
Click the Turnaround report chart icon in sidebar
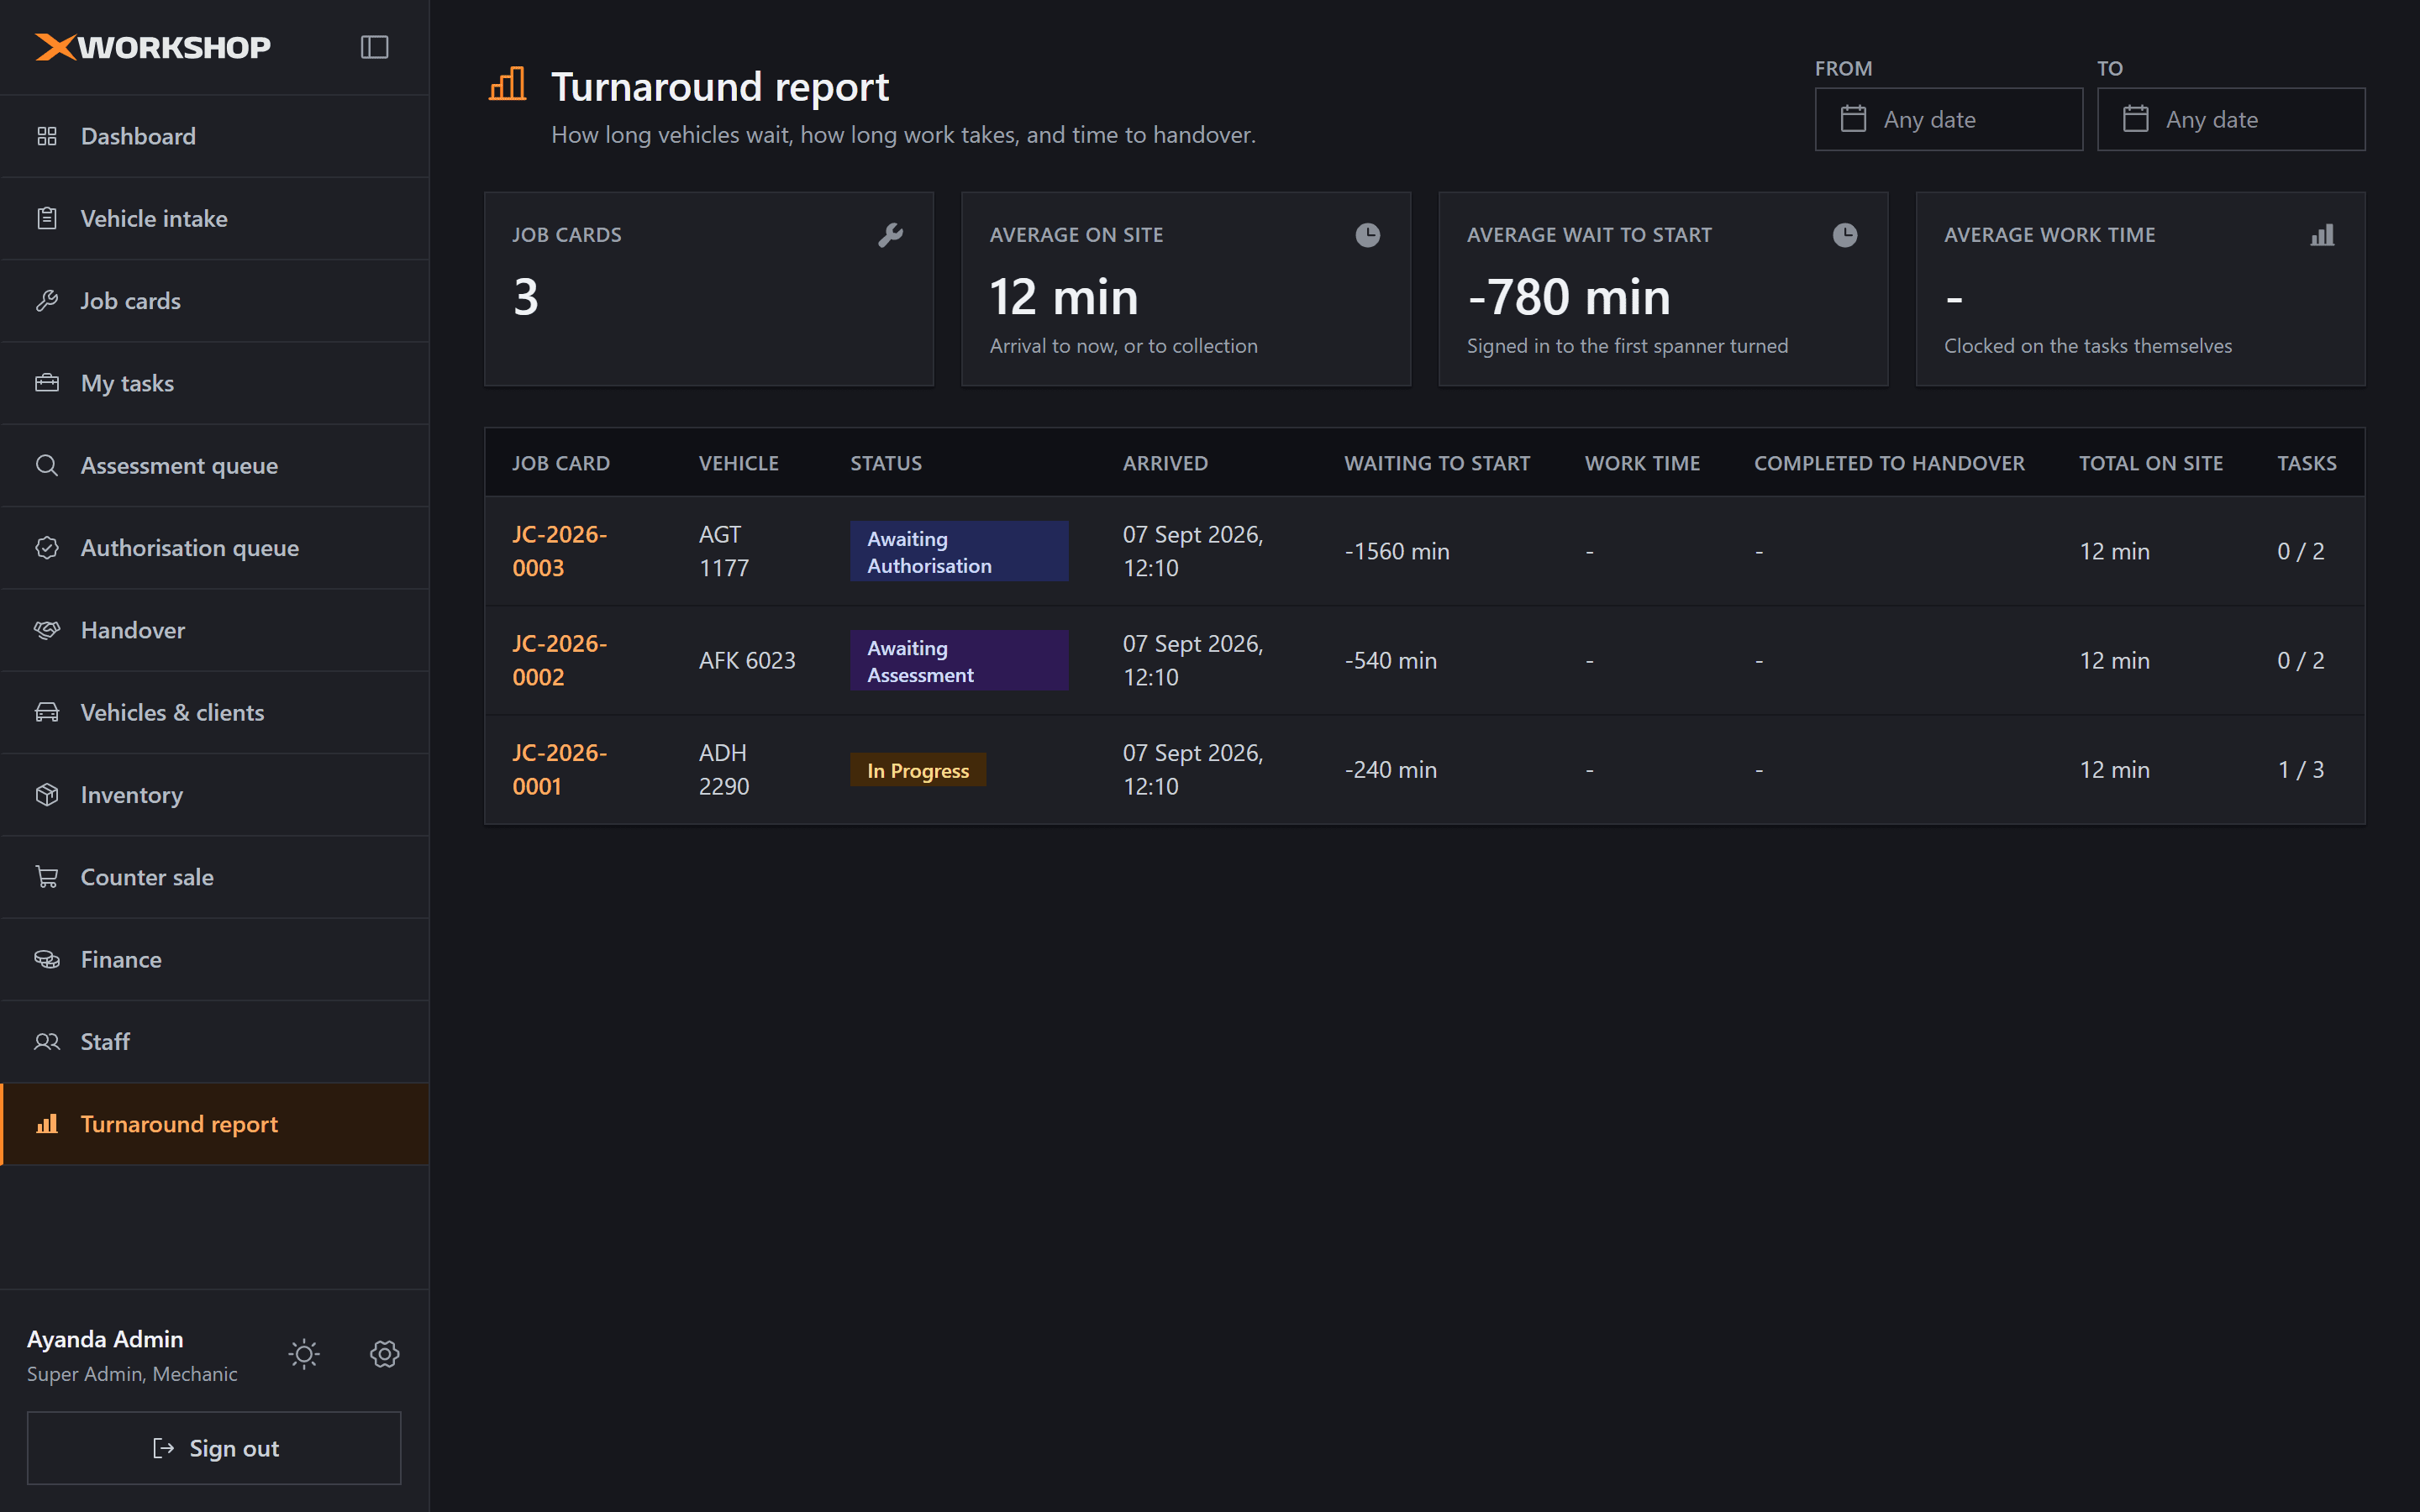pos(47,1124)
